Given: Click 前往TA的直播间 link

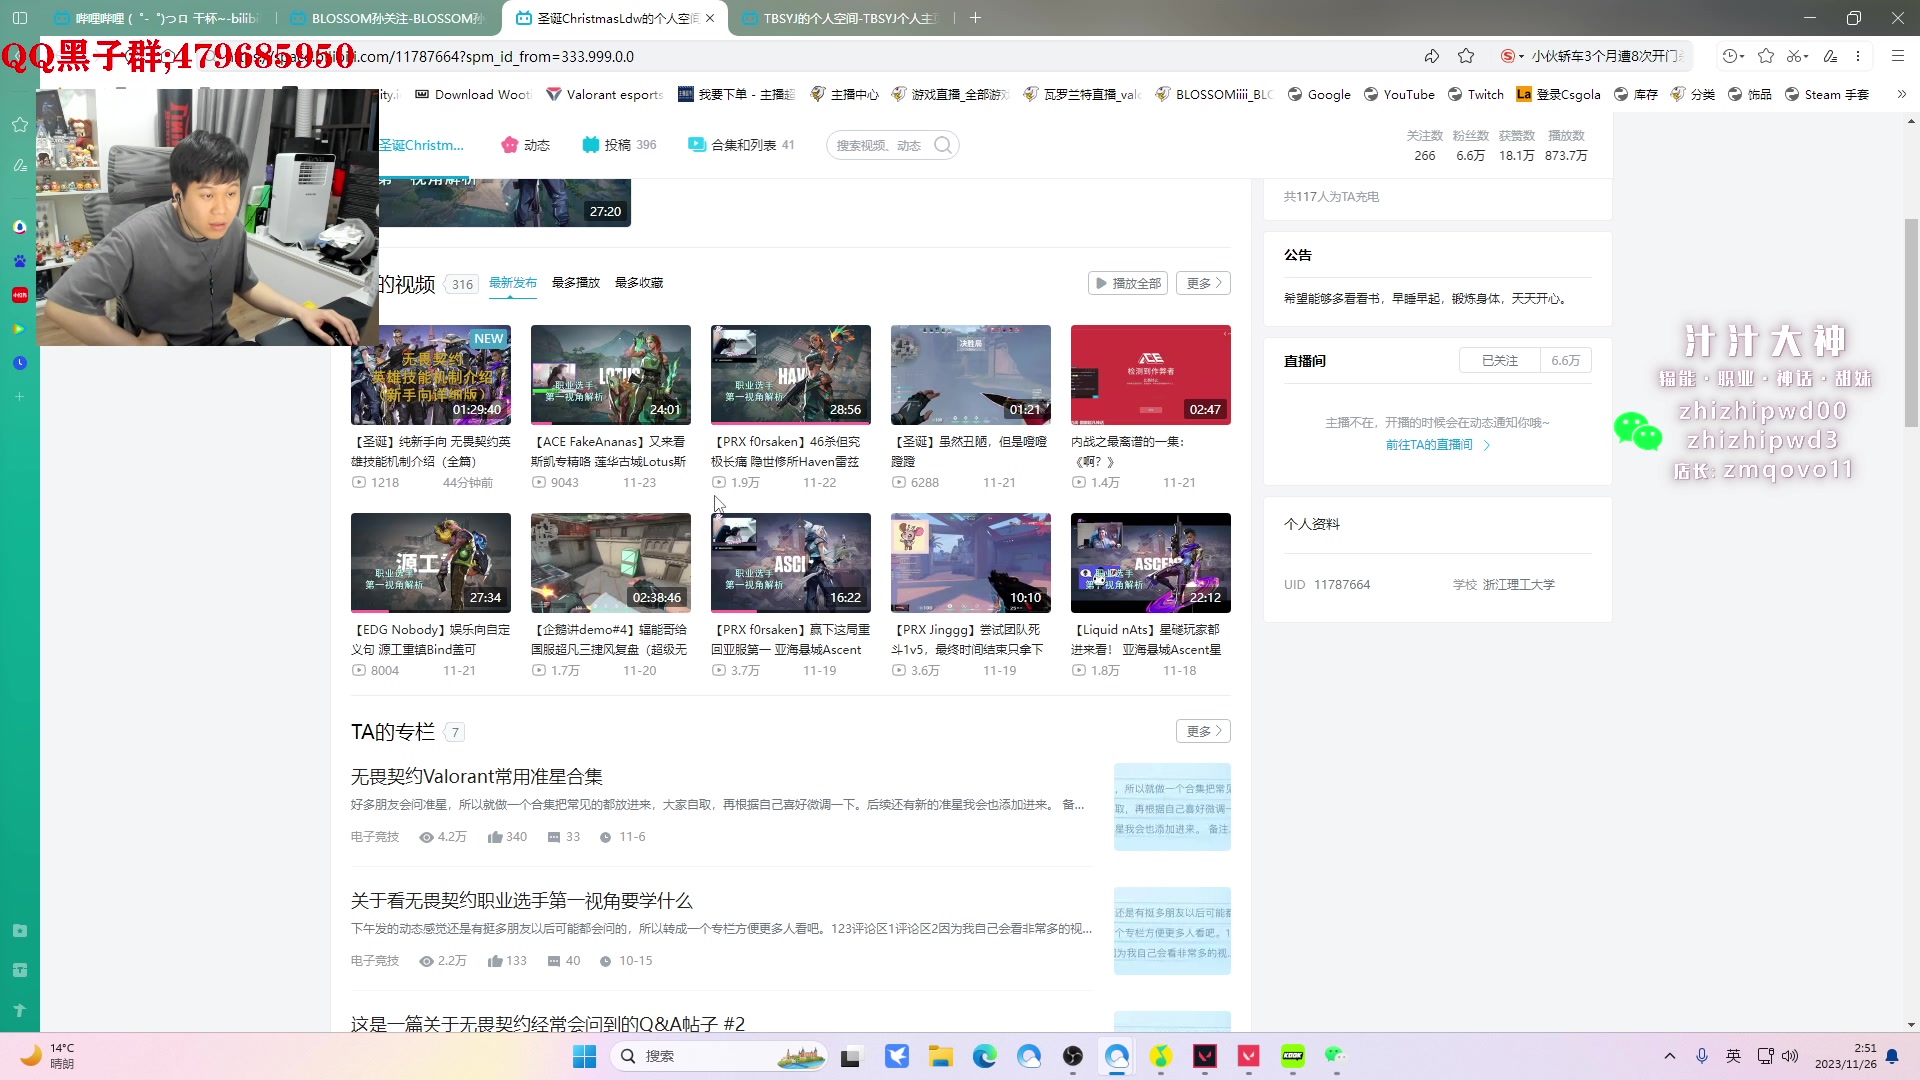Looking at the screenshot, I should pos(1429,445).
